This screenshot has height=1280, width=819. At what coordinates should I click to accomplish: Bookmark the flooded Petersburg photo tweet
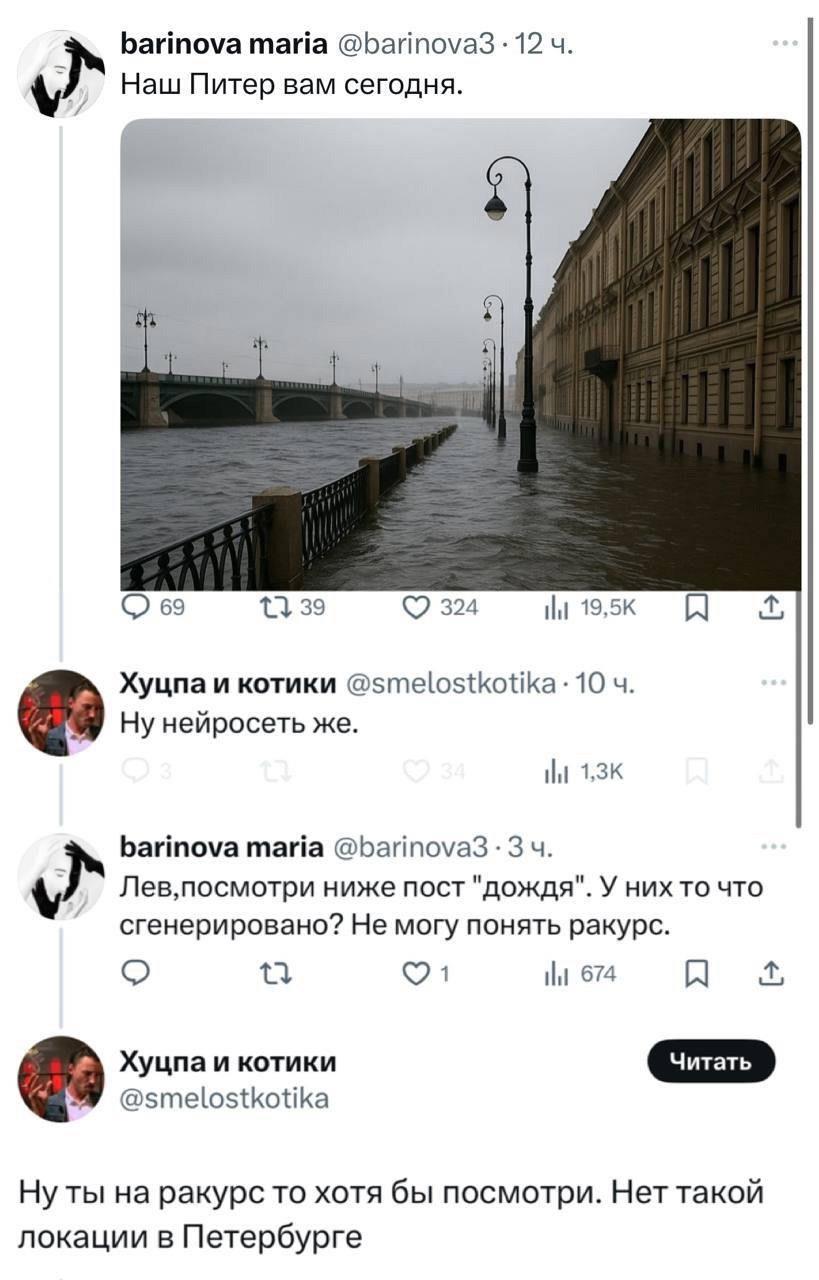pyautogui.click(x=697, y=607)
